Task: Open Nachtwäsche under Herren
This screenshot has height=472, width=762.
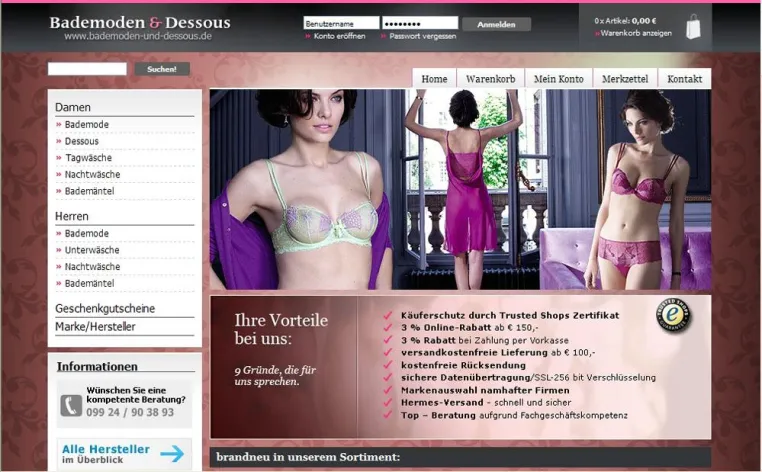Action: click(92, 266)
